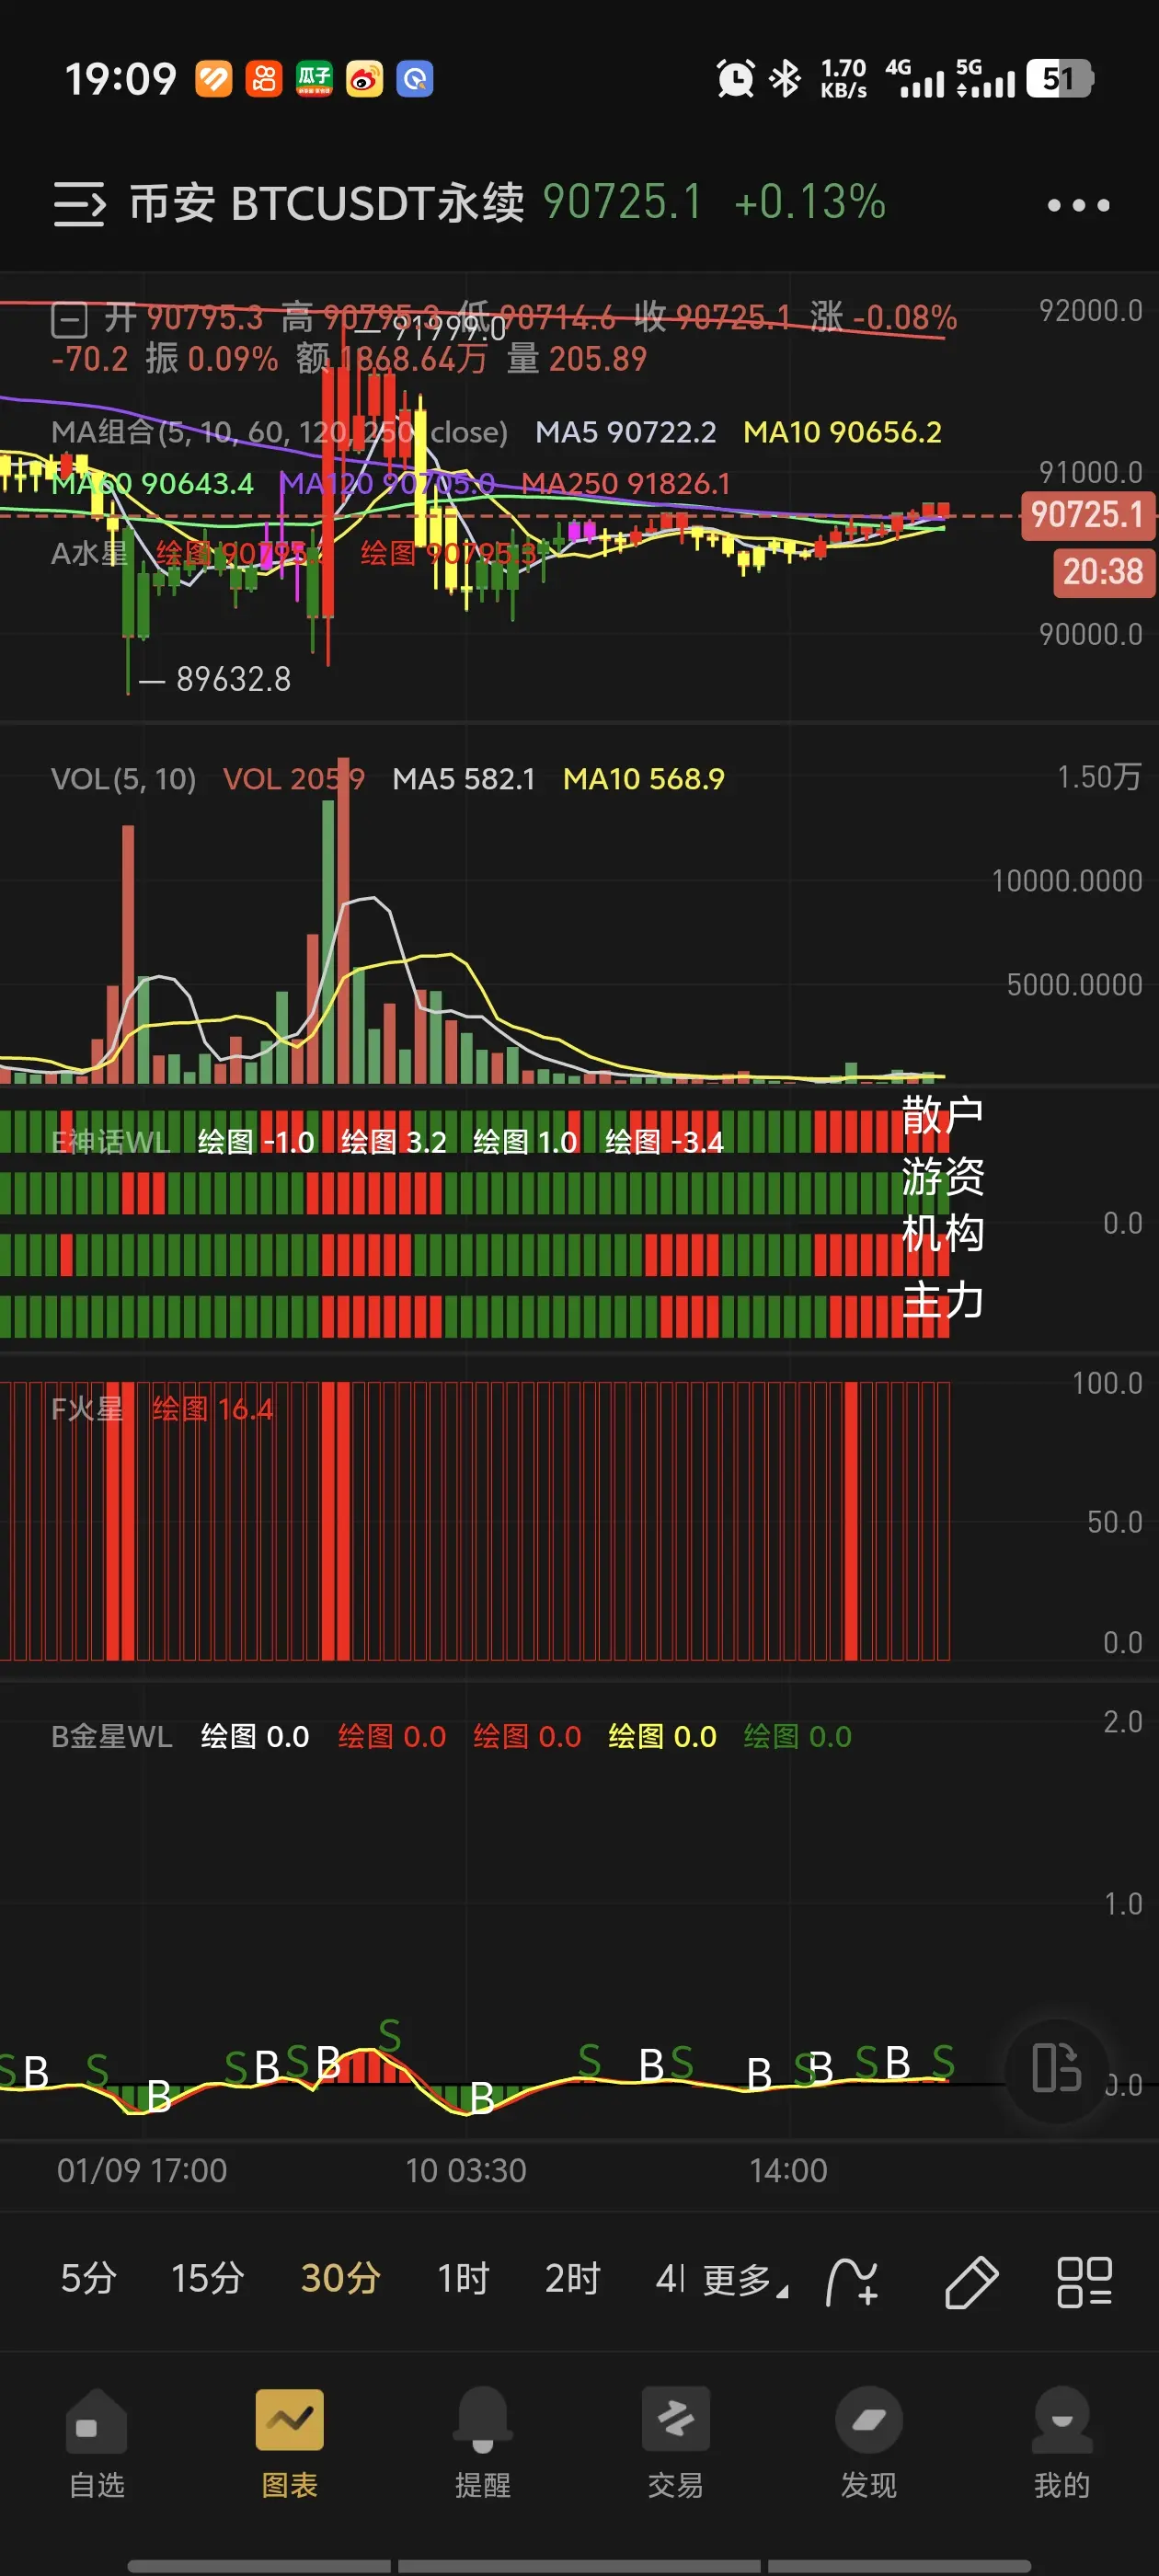The width and height of the screenshot is (1159, 2576).
Task: Tap the low price marker 89632.8
Action: (233, 679)
